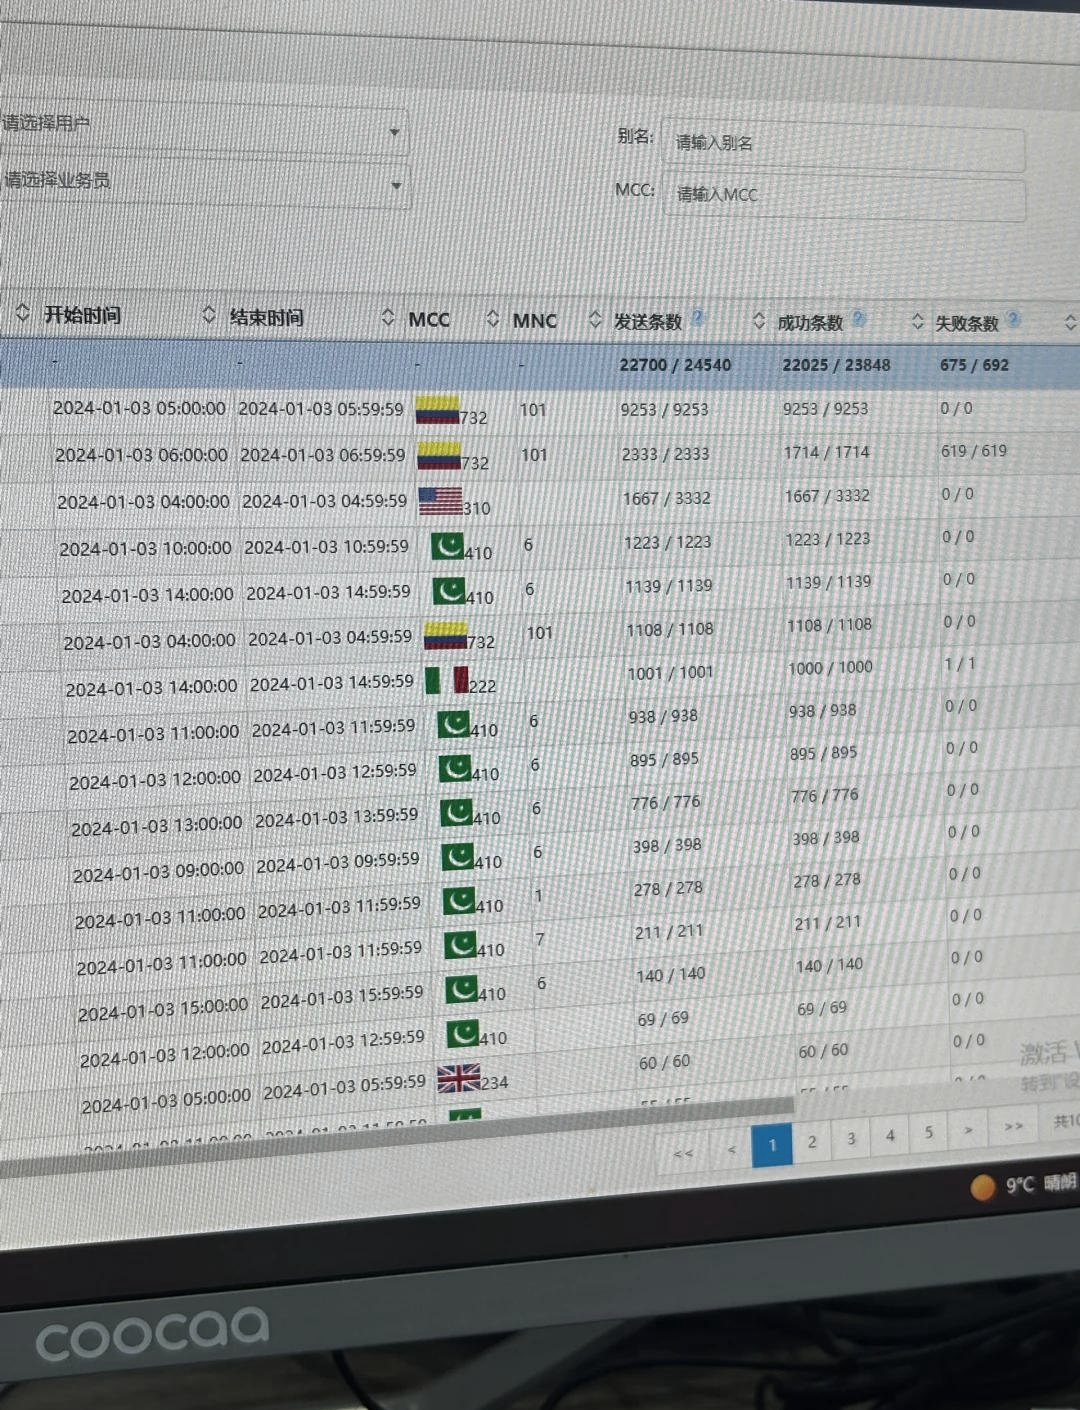This screenshot has height=1410, width=1080.
Task: Click start time 2024-01-03 09:00:00
Action: pyautogui.click(x=158, y=872)
